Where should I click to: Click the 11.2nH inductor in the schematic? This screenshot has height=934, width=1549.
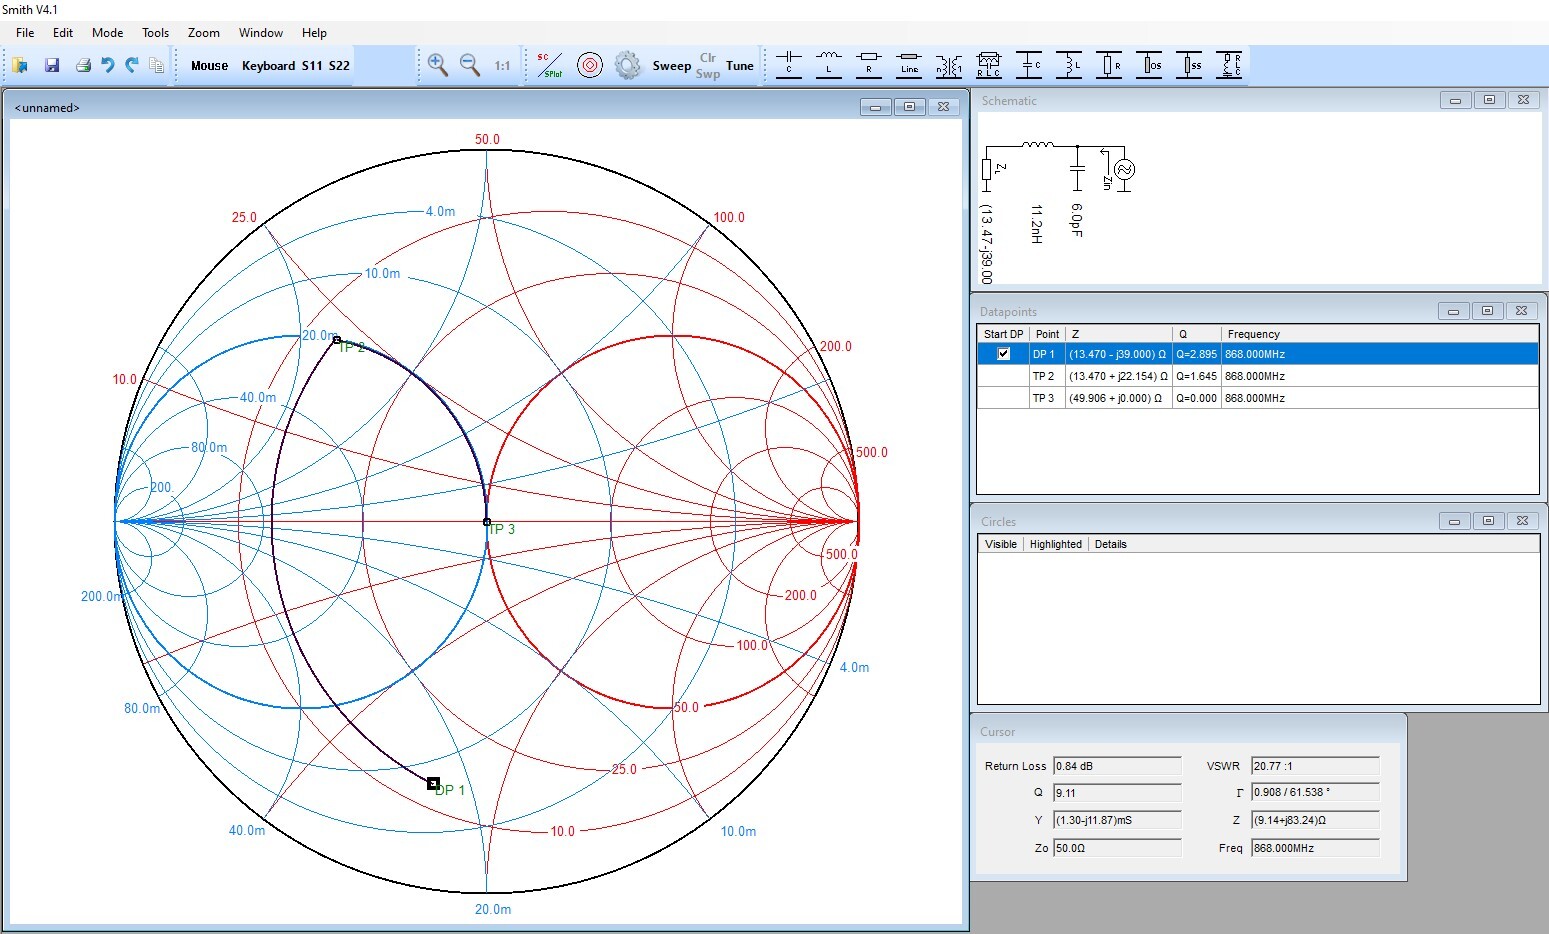click(x=1037, y=146)
